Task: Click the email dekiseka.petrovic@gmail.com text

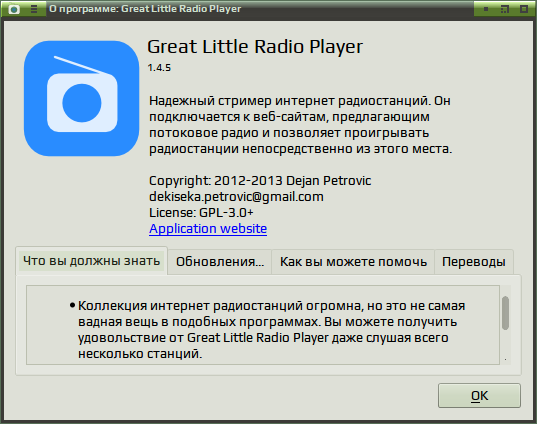Action: pos(236,197)
